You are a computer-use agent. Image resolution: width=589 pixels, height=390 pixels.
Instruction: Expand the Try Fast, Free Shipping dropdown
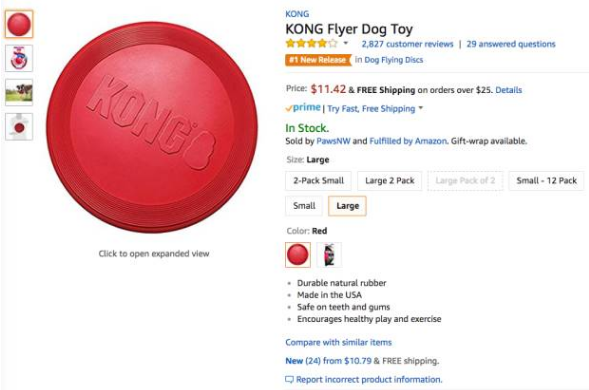[x=421, y=108]
